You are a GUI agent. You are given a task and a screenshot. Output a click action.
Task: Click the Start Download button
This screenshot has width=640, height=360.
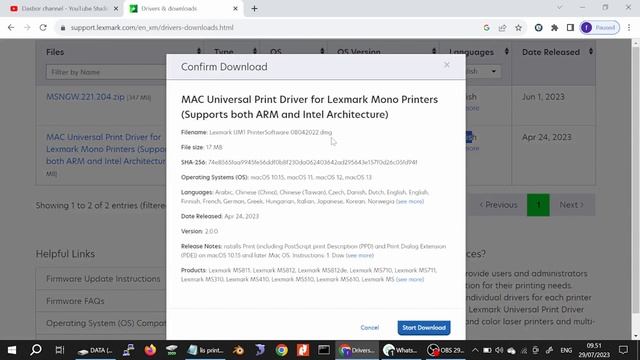click(x=424, y=328)
